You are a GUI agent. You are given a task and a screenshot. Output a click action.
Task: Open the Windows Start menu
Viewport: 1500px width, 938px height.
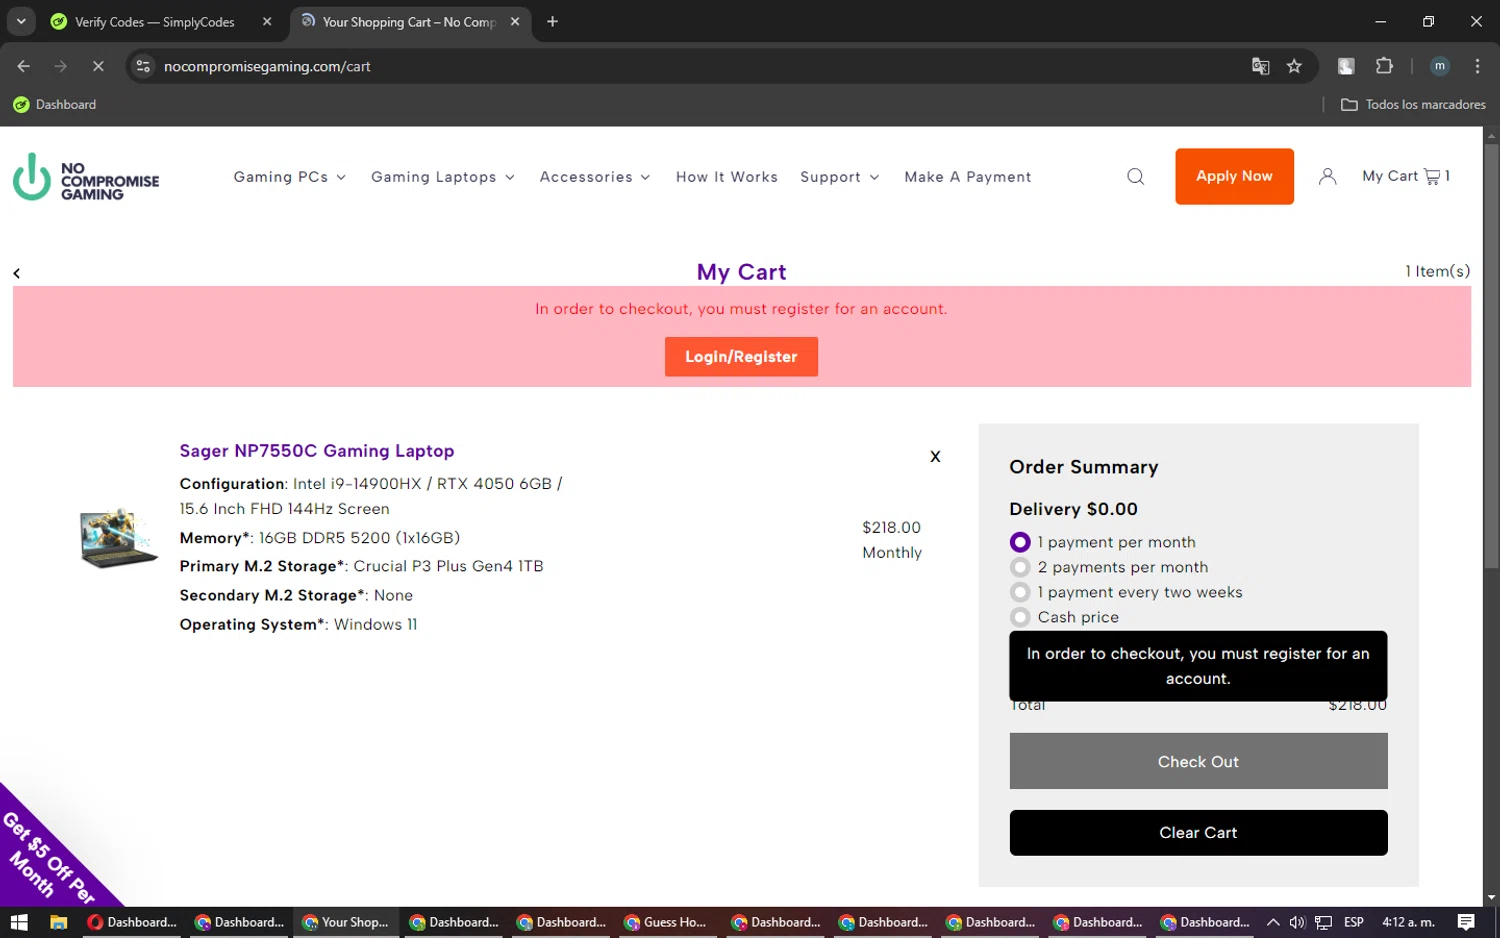[19, 922]
